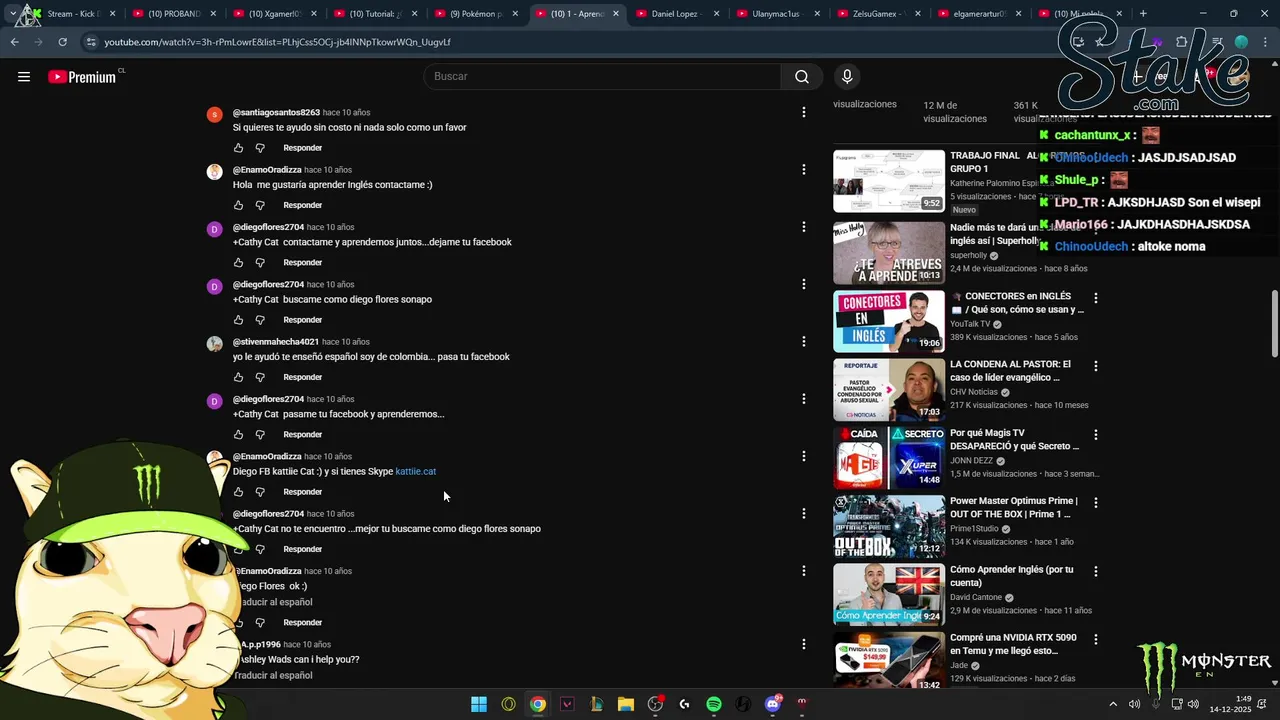Open Logitech G HUB from taskbar
The image size is (1280, 720).
click(684, 704)
